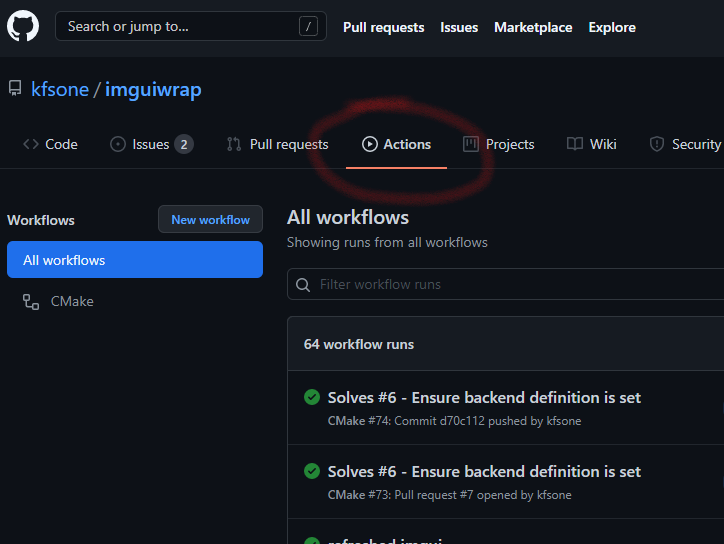Click the 64 workflow runs heading
Viewport: 724px width, 544px height.
tap(359, 345)
